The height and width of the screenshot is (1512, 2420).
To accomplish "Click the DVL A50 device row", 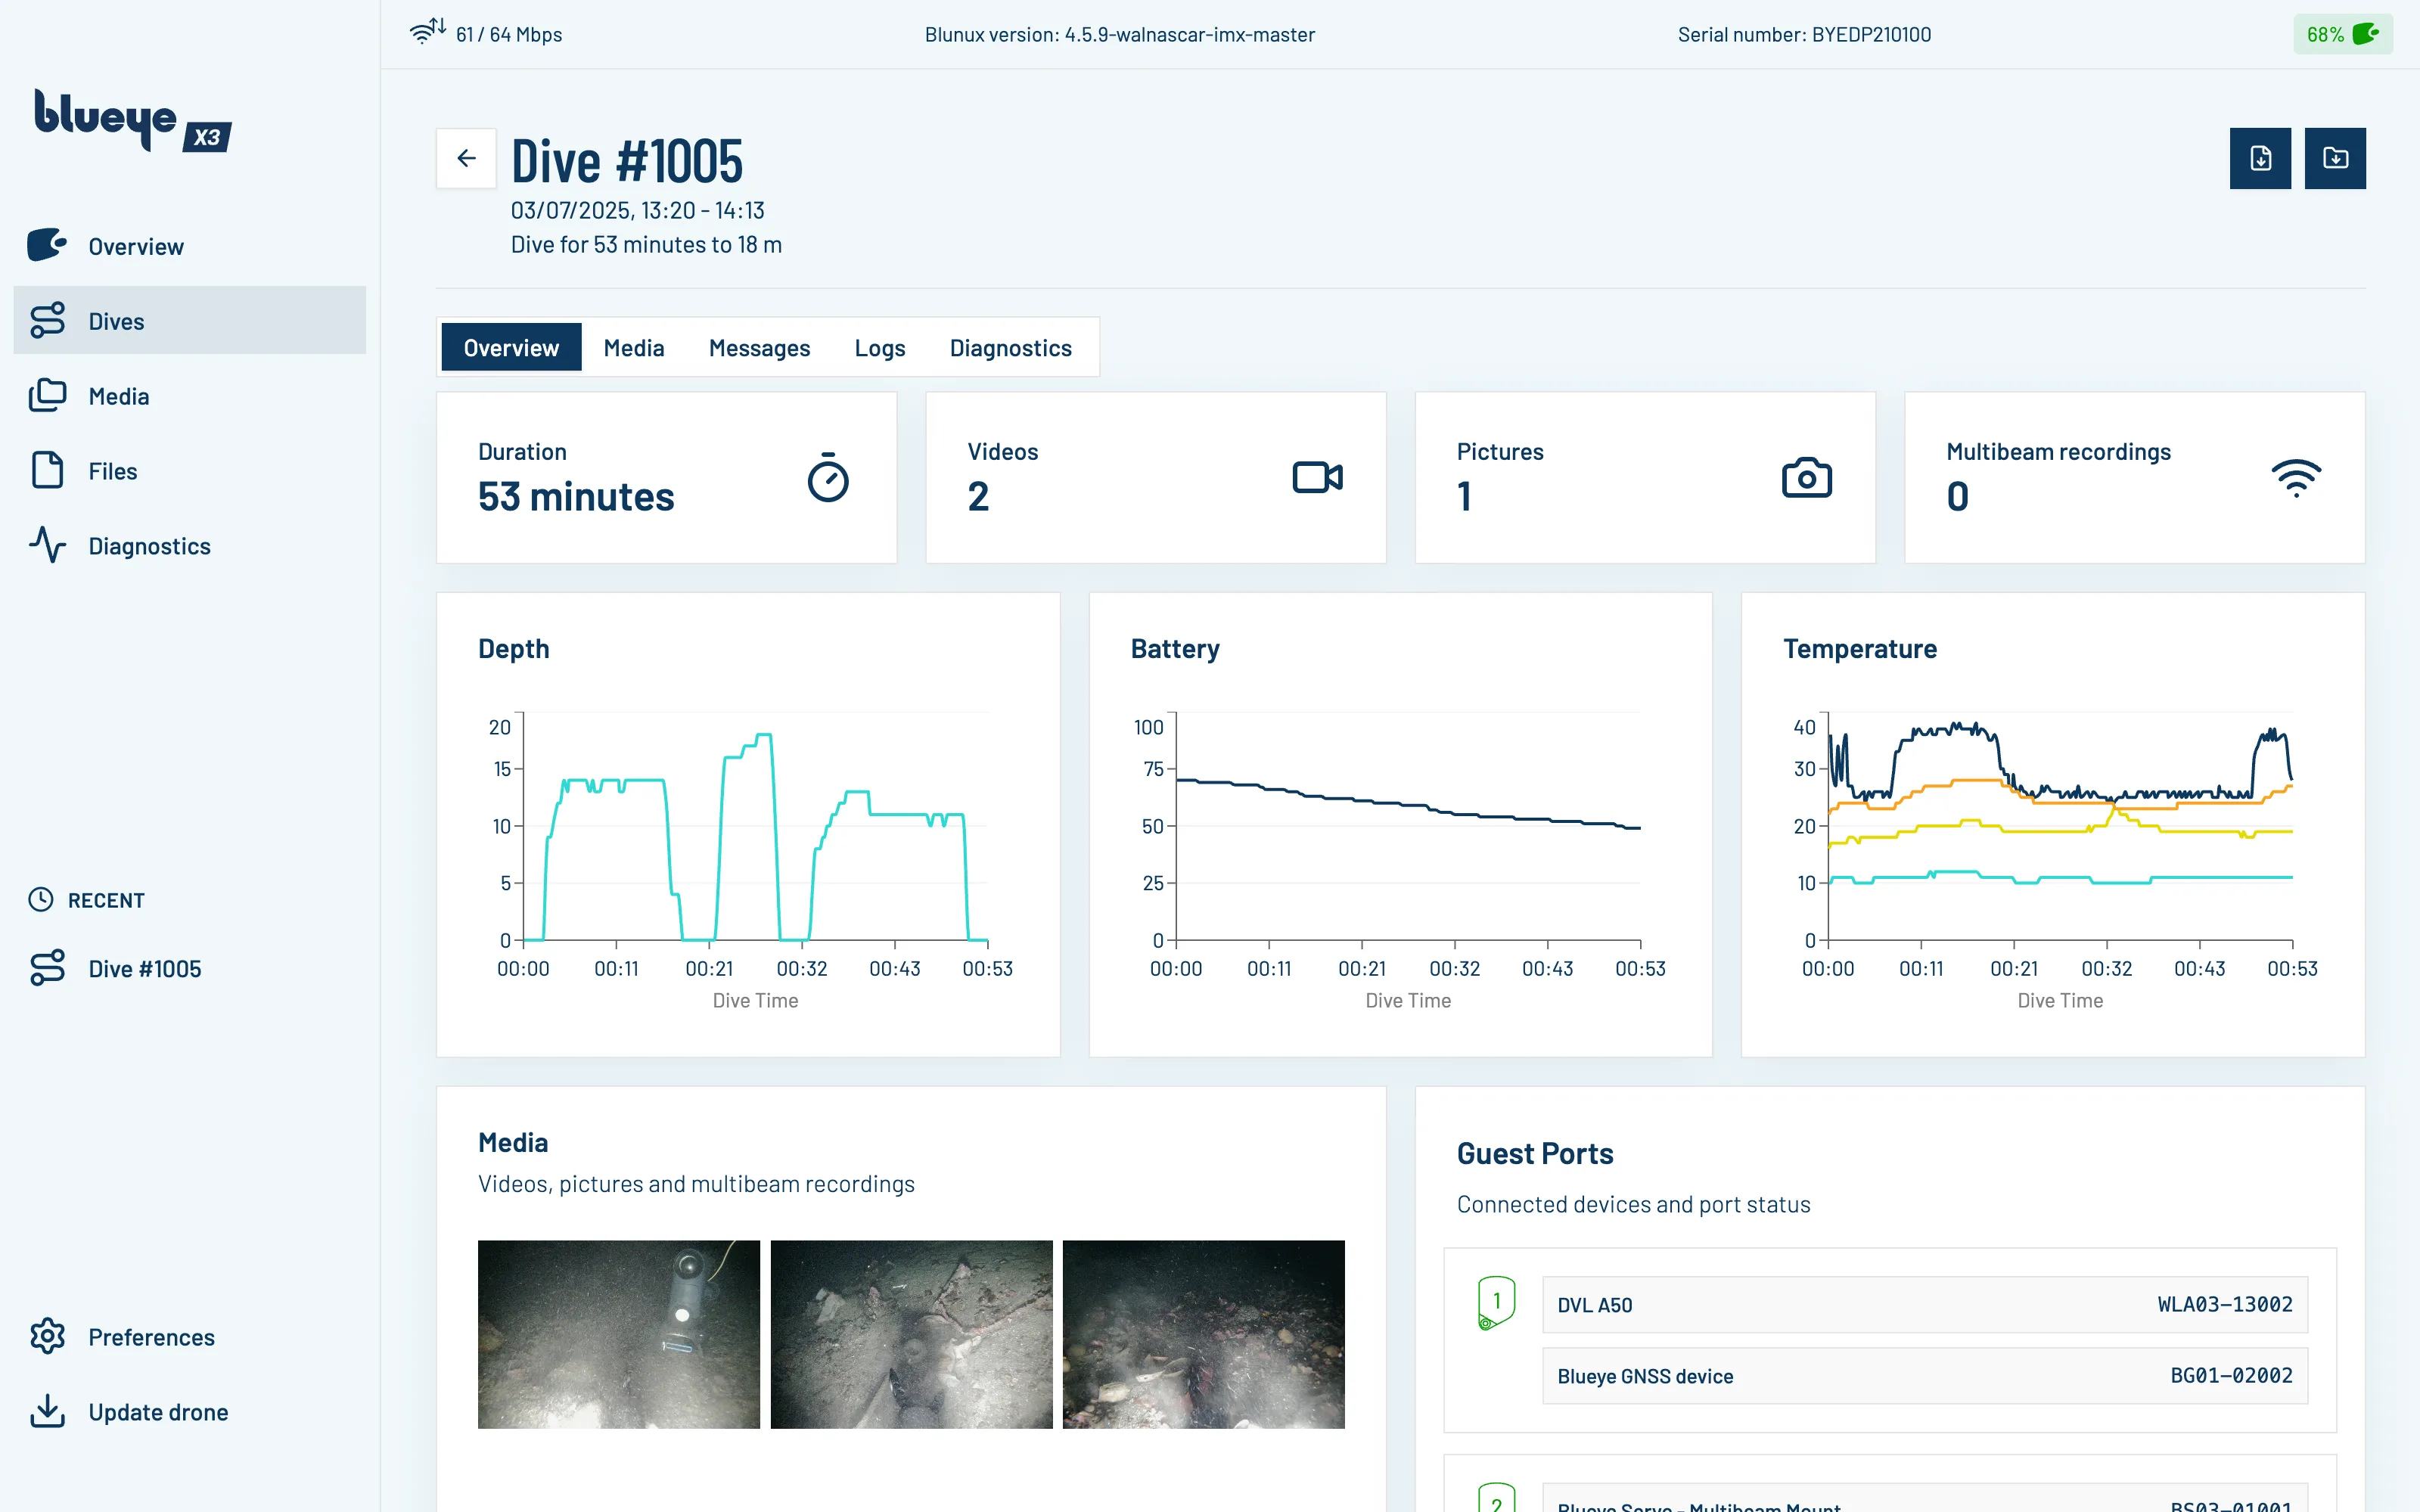I will click(1924, 1304).
